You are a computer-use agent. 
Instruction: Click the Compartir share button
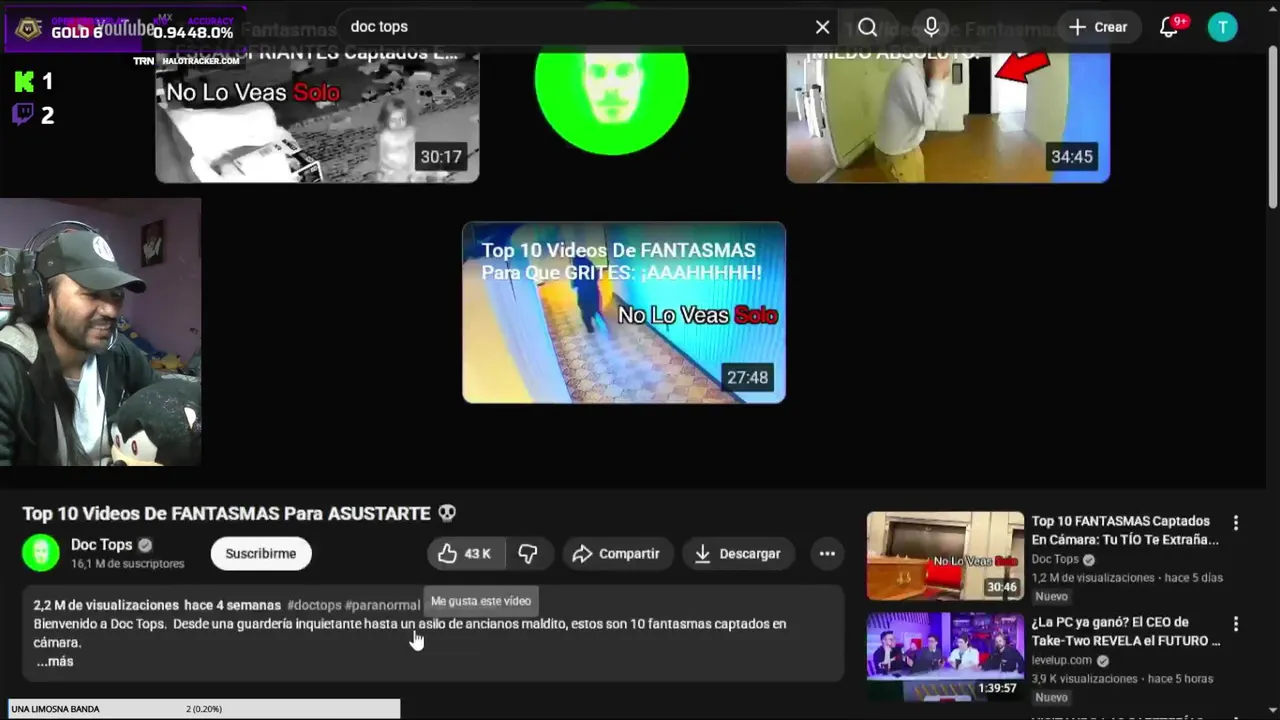pos(616,553)
